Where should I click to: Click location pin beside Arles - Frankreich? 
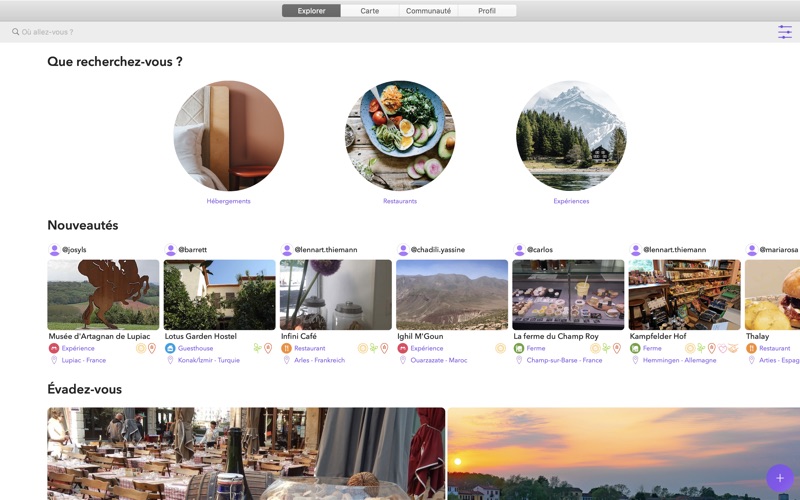point(287,360)
